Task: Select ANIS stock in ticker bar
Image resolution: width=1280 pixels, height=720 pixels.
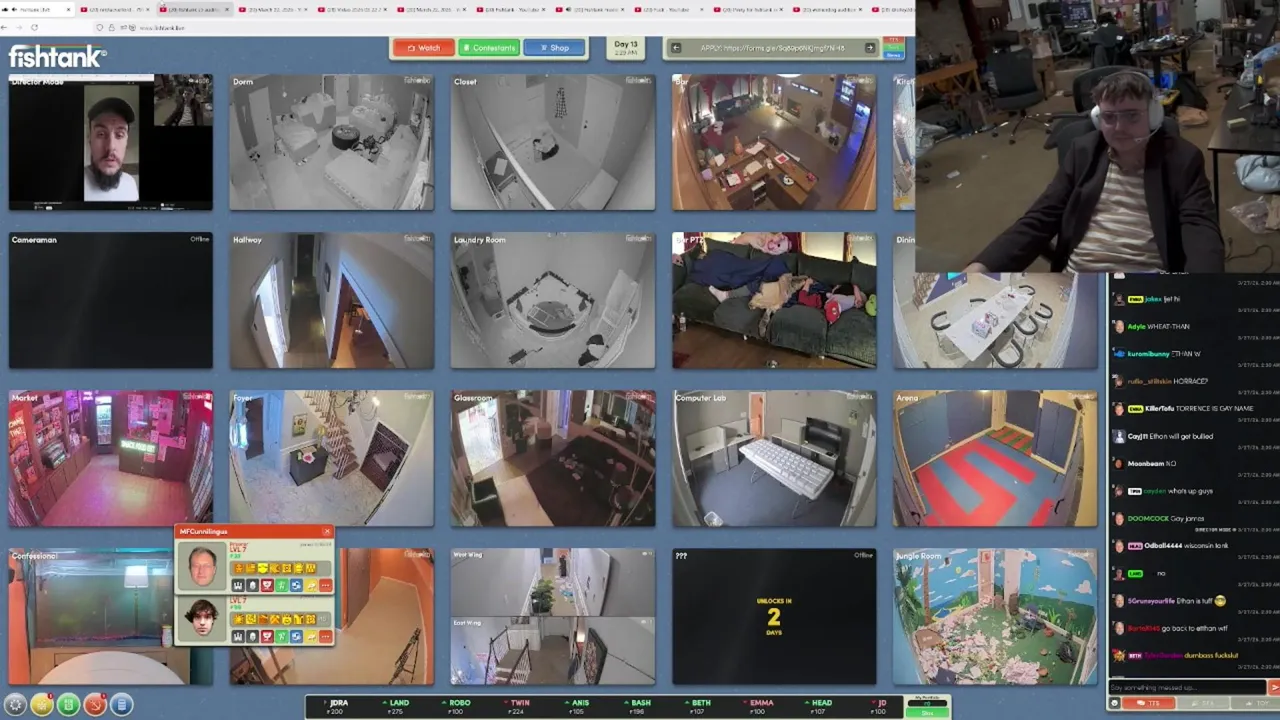Action: [x=578, y=706]
